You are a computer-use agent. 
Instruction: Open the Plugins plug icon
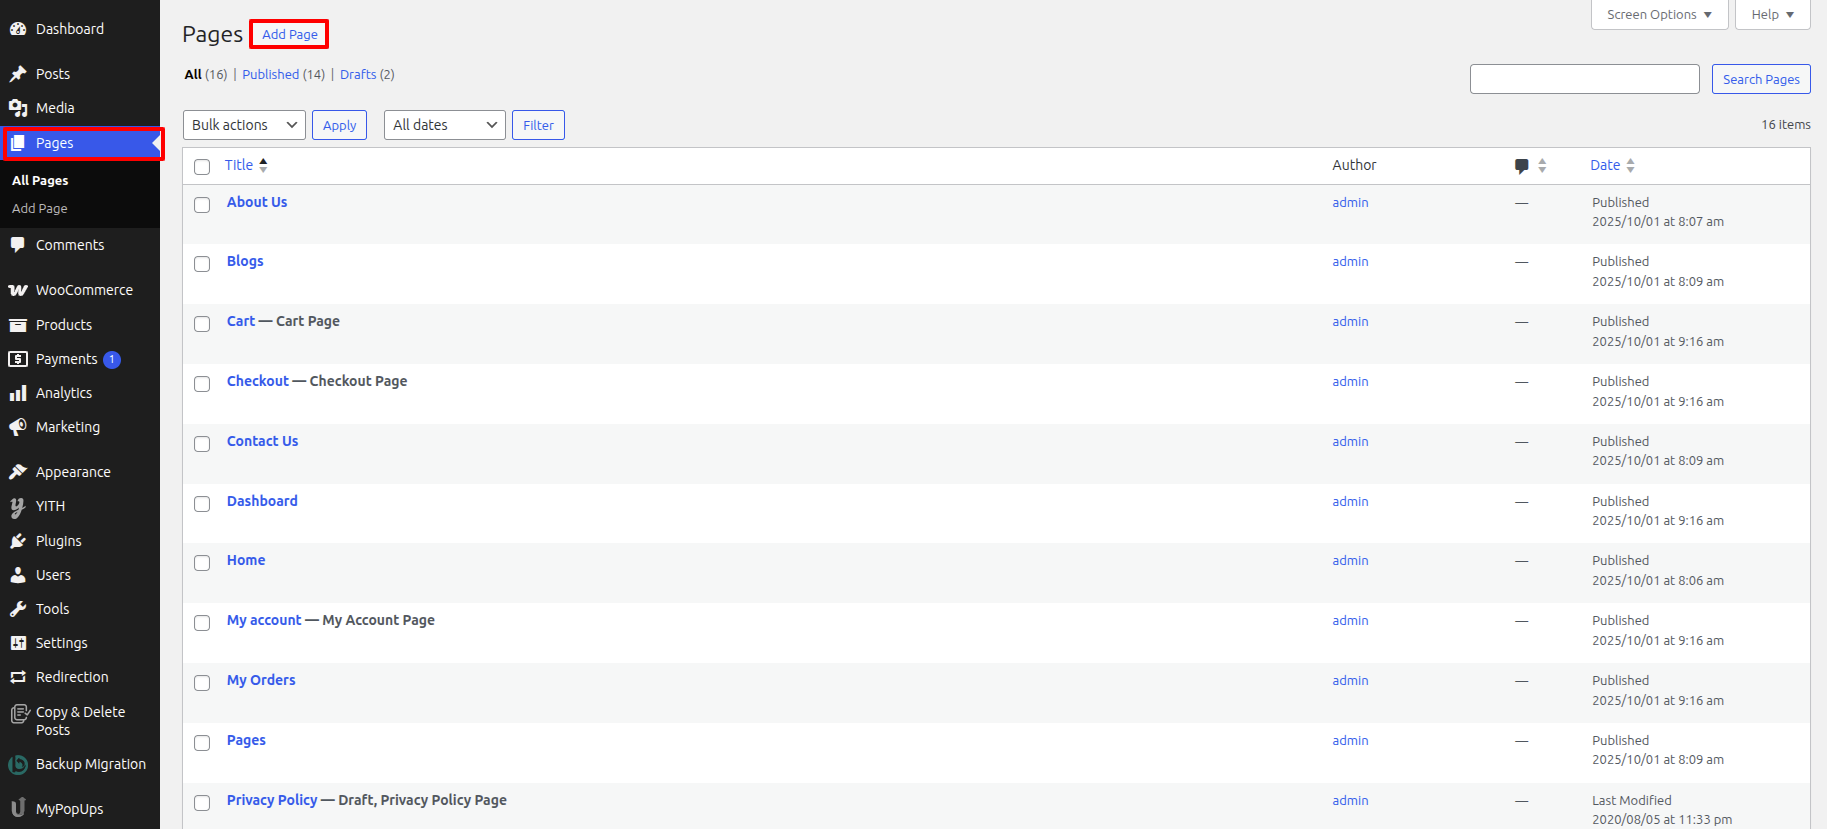[18, 541]
